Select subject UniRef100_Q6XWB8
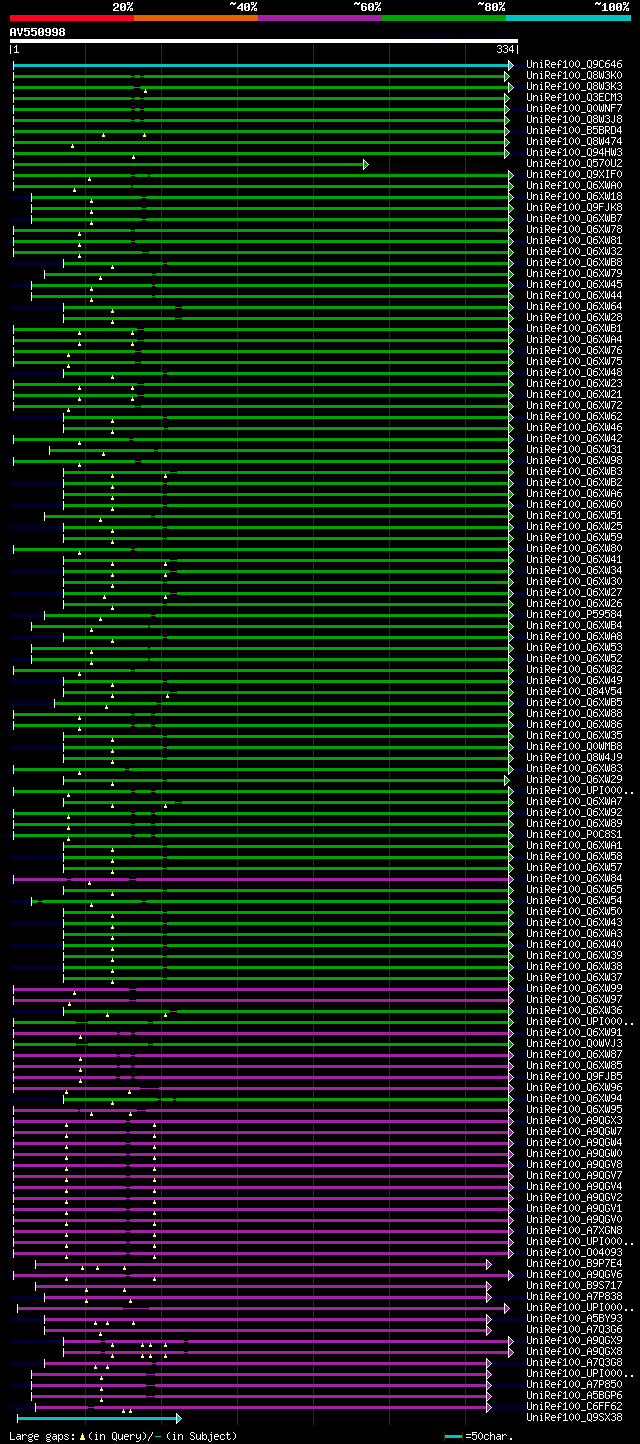The height and width of the screenshot is (1444, 640). 574,263
